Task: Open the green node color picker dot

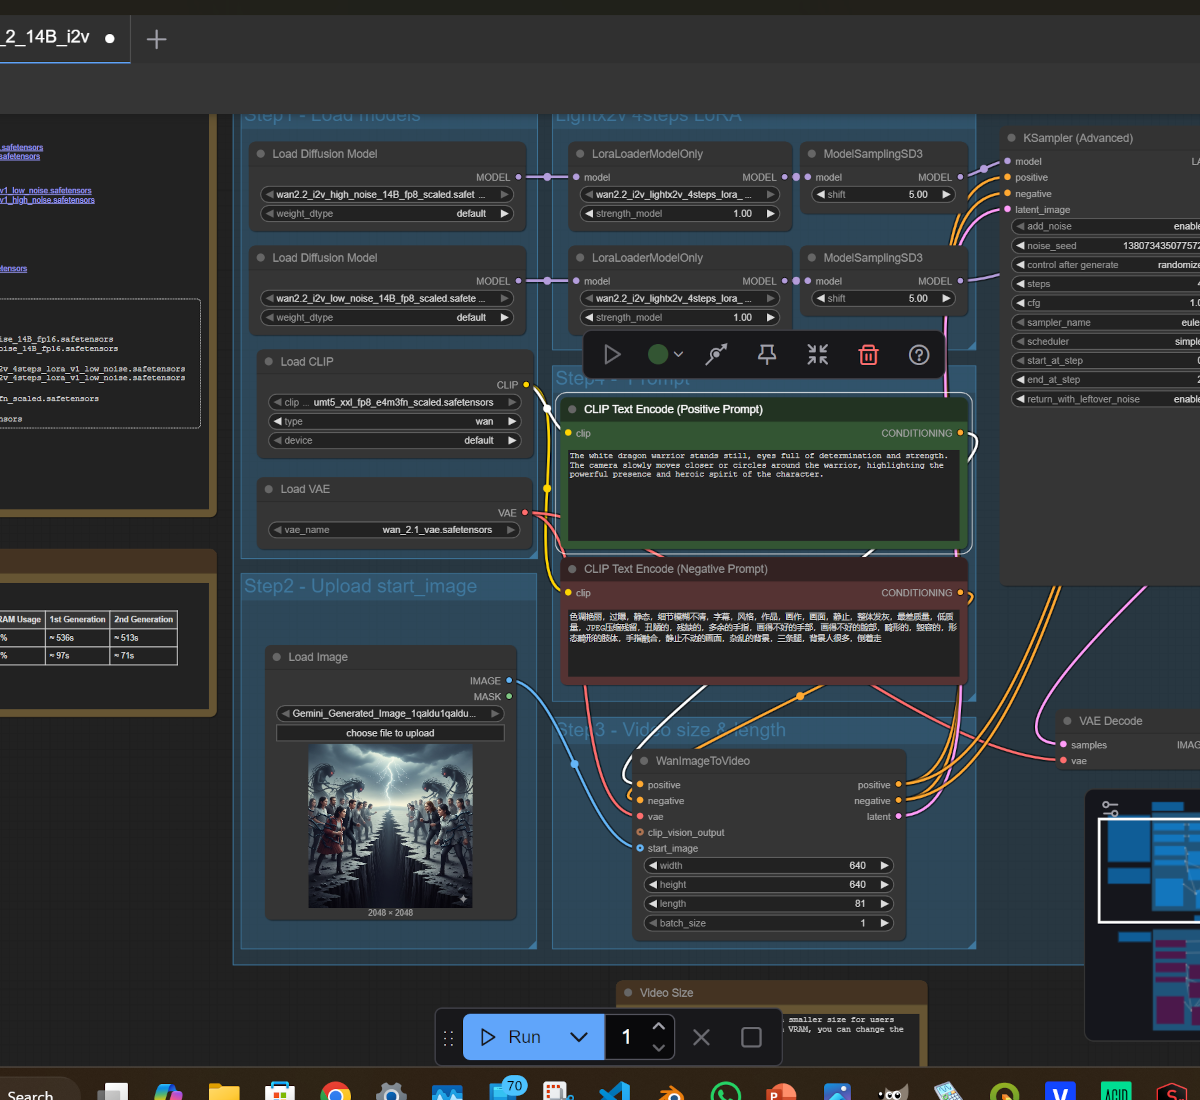Action: 658,355
